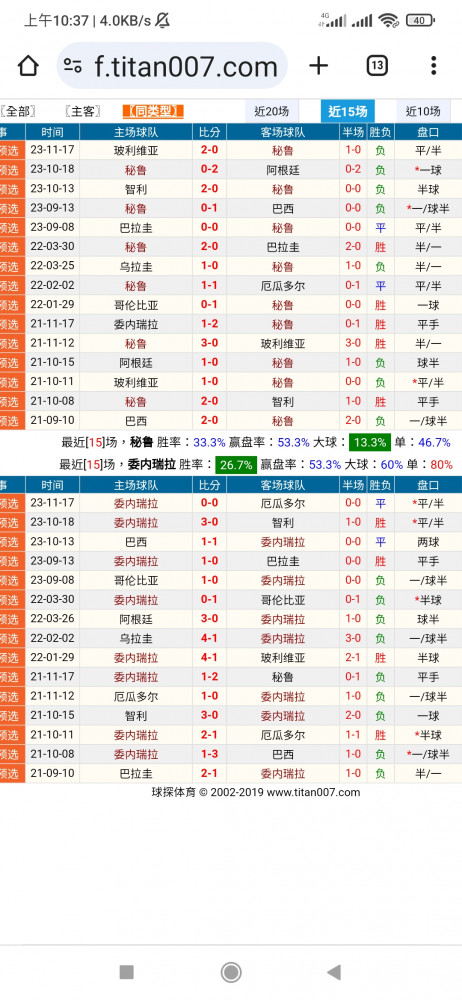The image size is (462, 1000).
Task: Tap the browser home icon
Action: (28, 66)
